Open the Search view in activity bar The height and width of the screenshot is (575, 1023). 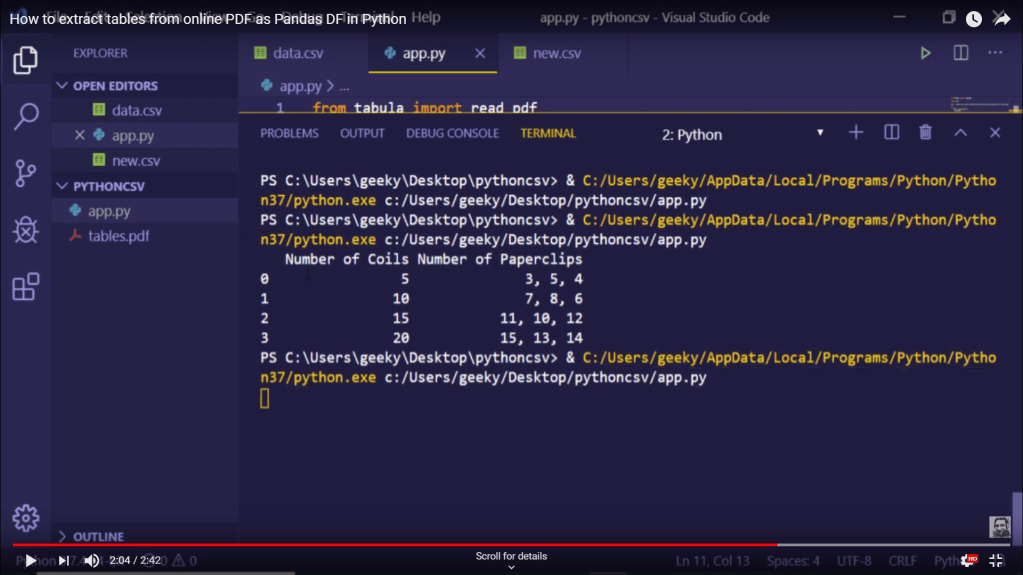[x=25, y=116]
